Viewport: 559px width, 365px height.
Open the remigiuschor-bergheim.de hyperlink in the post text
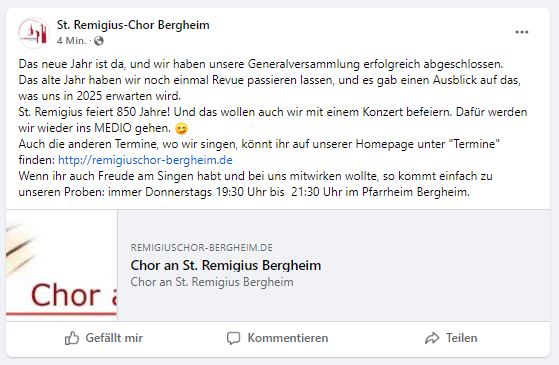[145, 160]
